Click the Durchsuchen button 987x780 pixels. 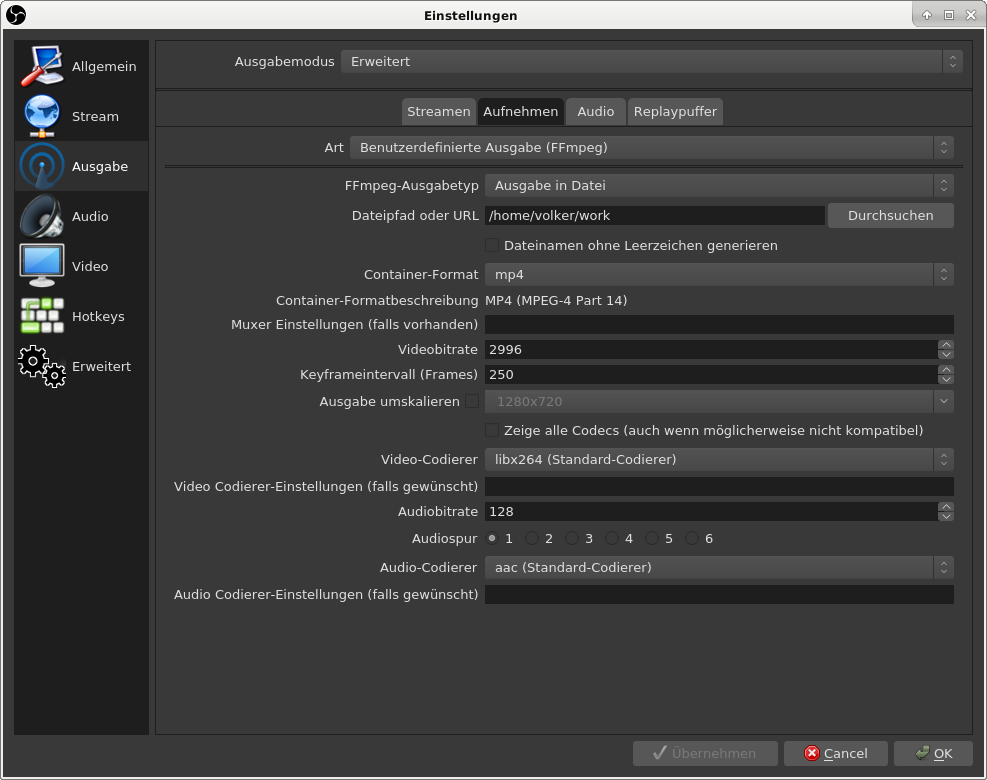click(890, 215)
